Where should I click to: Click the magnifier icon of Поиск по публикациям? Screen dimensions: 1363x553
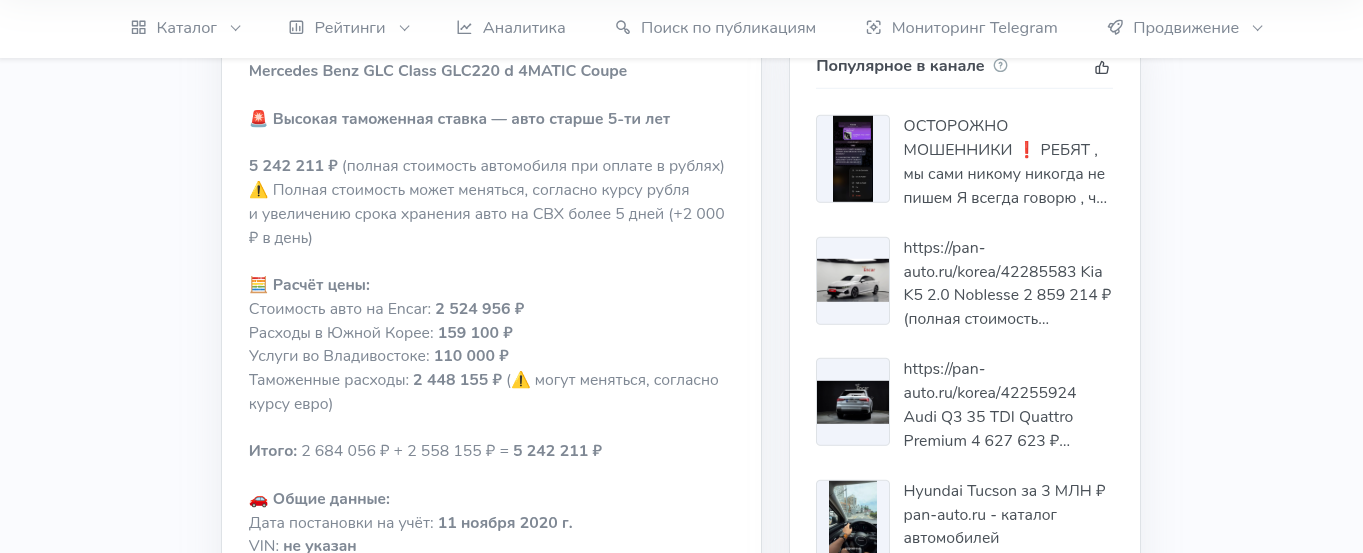coord(623,28)
